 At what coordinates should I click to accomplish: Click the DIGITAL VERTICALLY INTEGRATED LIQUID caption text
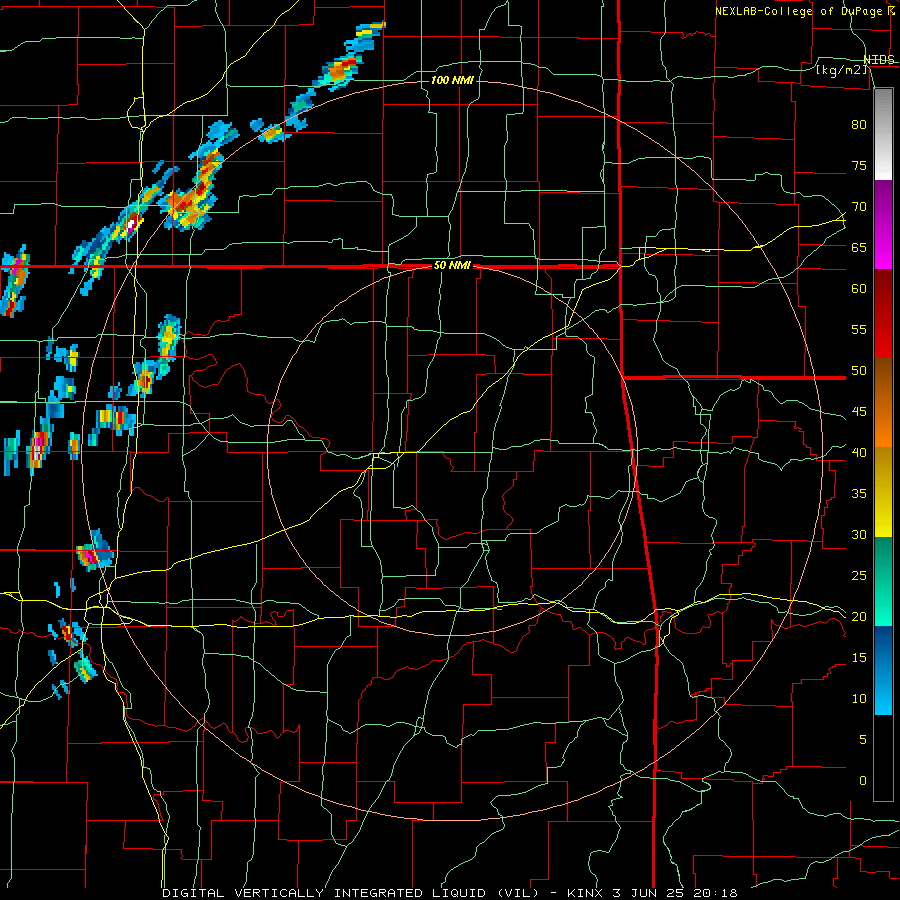(x=326, y=893)
